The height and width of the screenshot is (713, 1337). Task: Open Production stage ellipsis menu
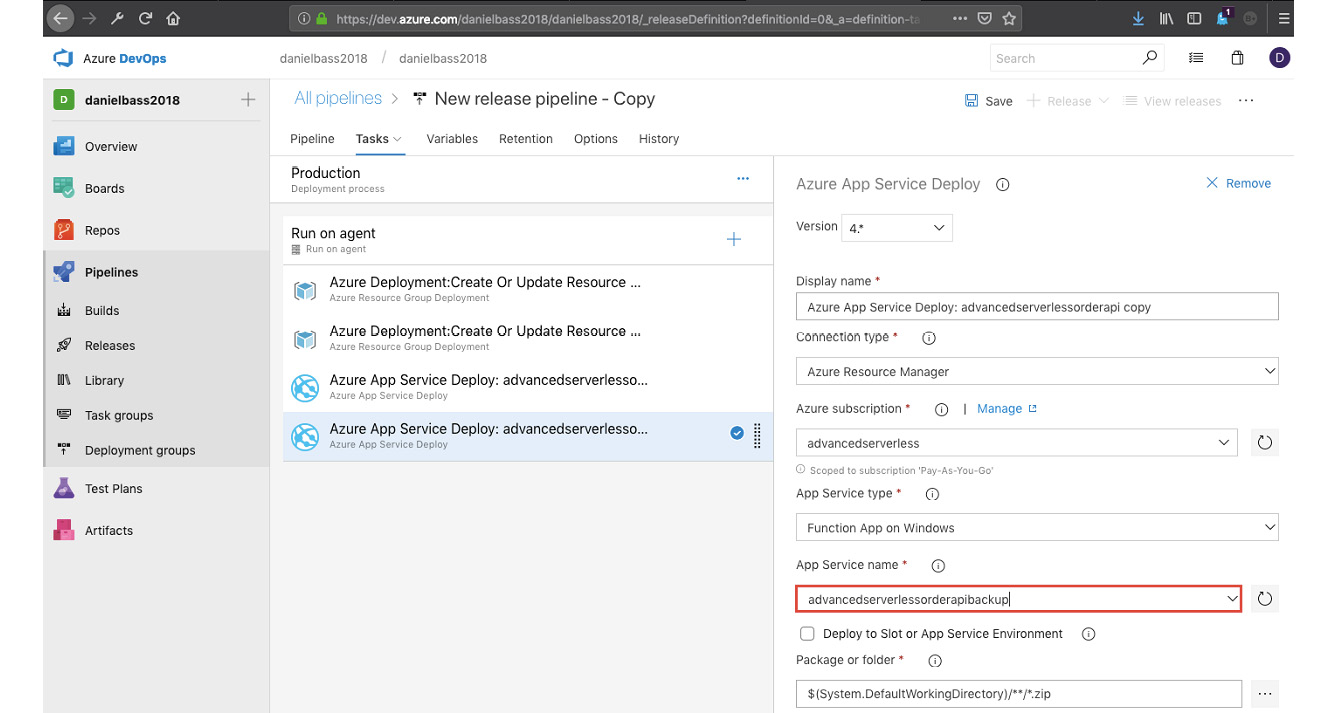(x=743, y=179)
